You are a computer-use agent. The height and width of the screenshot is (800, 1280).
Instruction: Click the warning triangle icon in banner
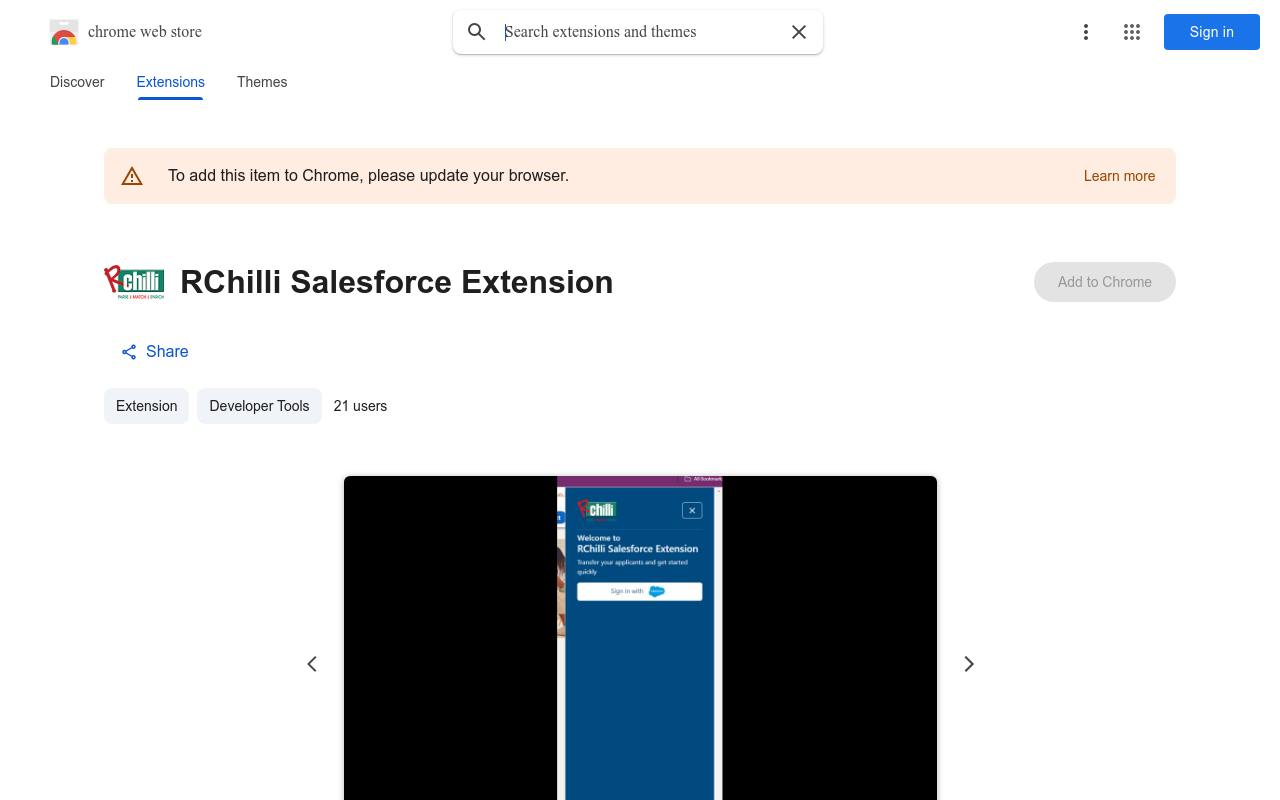click(x=132, y=176)
